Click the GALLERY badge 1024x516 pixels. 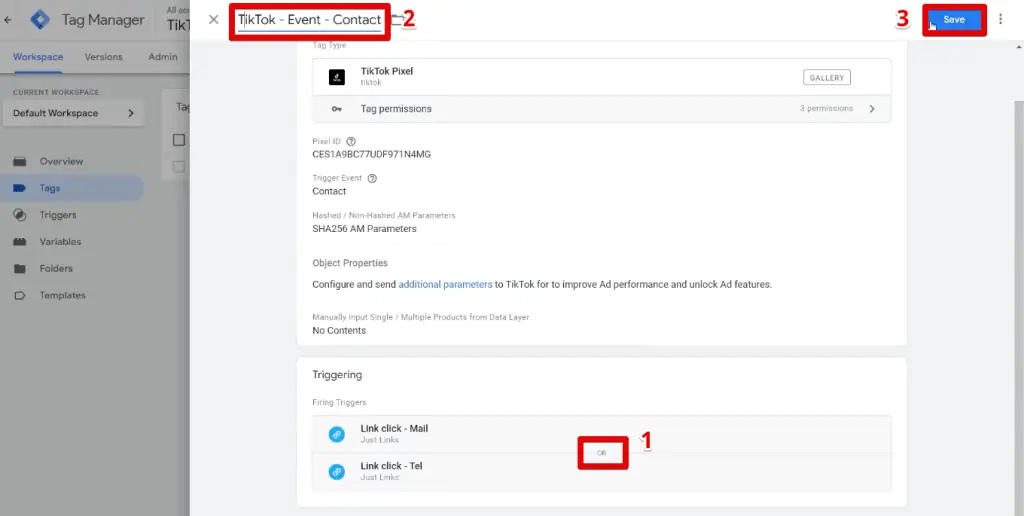coord(827,78)
